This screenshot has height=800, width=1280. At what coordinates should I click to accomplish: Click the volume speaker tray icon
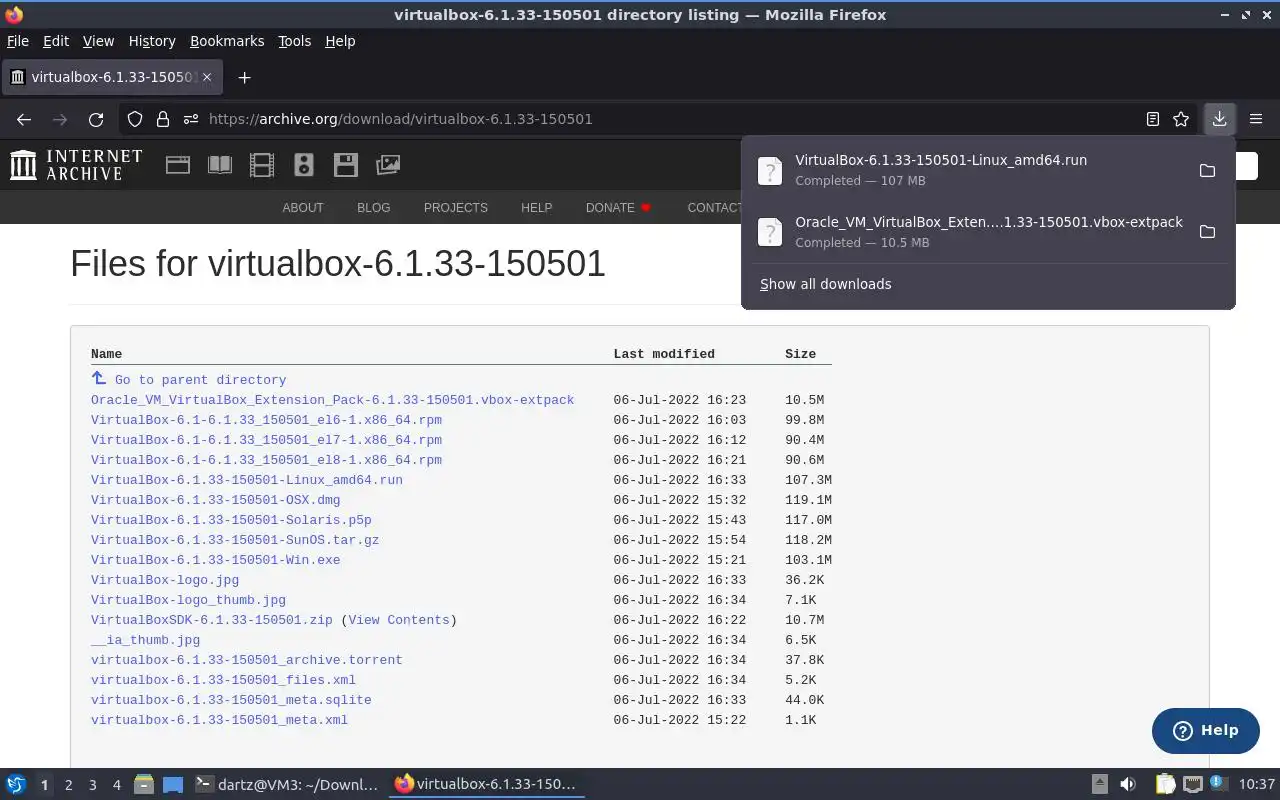pos(1128,785)
